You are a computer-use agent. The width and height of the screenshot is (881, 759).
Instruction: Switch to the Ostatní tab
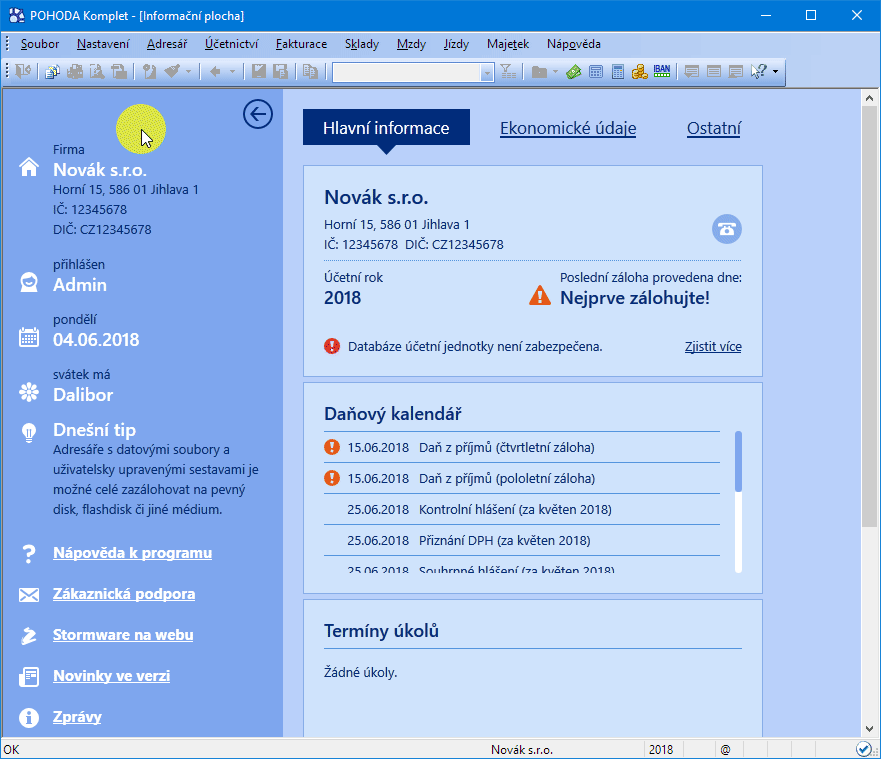coord(714,128)
